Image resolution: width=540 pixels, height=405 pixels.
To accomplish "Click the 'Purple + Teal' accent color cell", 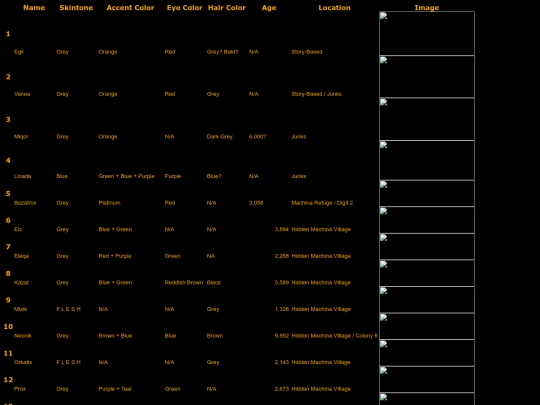I will pos(115,389).
